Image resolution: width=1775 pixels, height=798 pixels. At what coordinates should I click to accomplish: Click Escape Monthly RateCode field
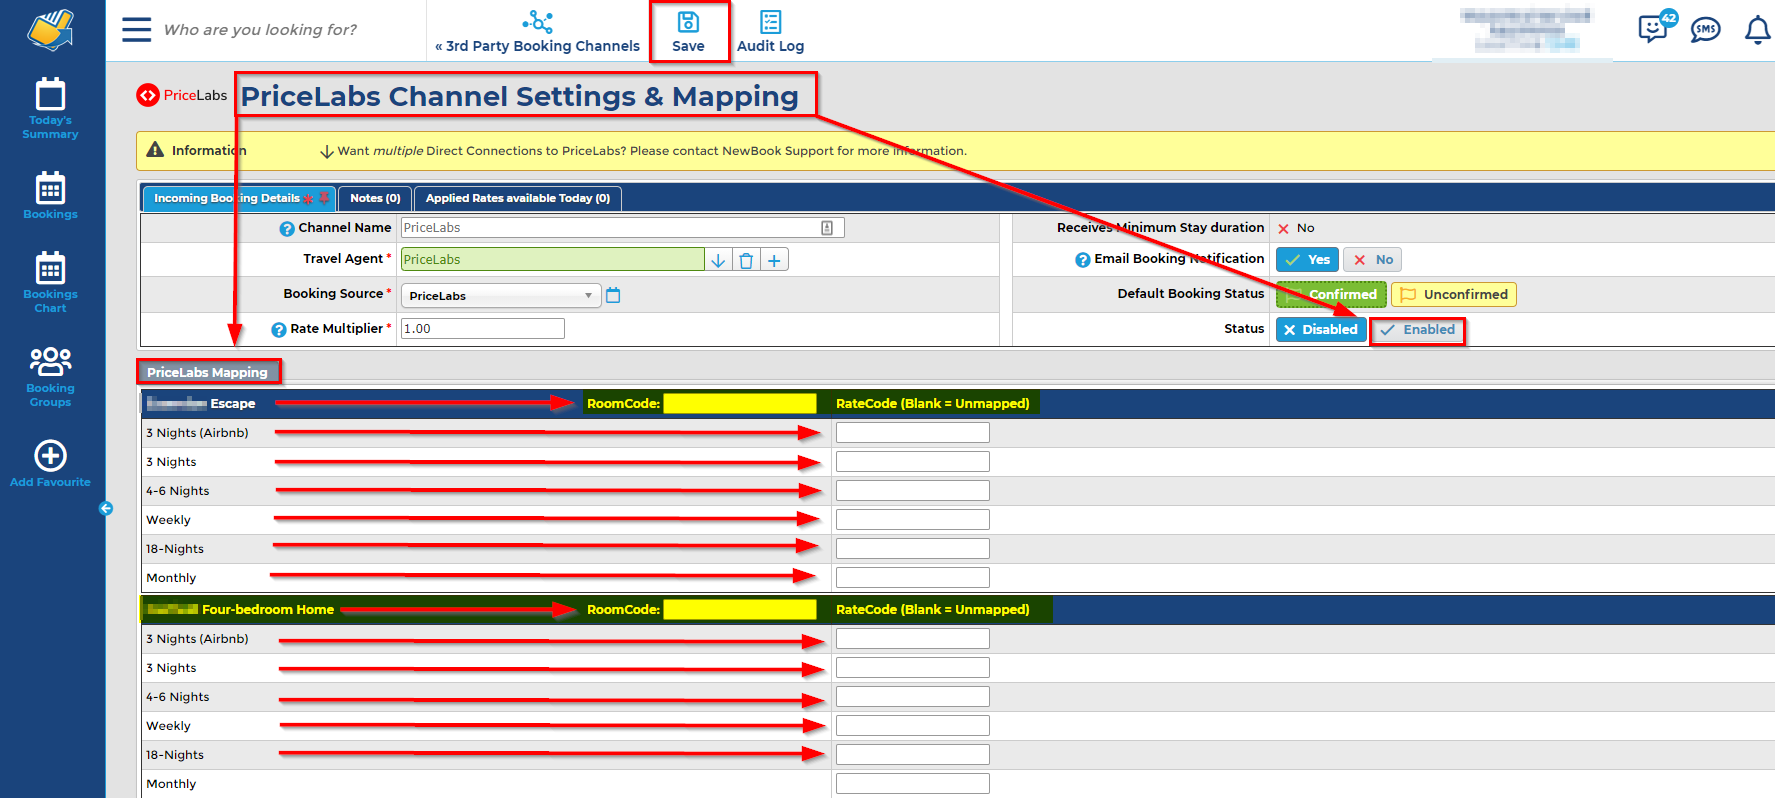click(913, 578)
